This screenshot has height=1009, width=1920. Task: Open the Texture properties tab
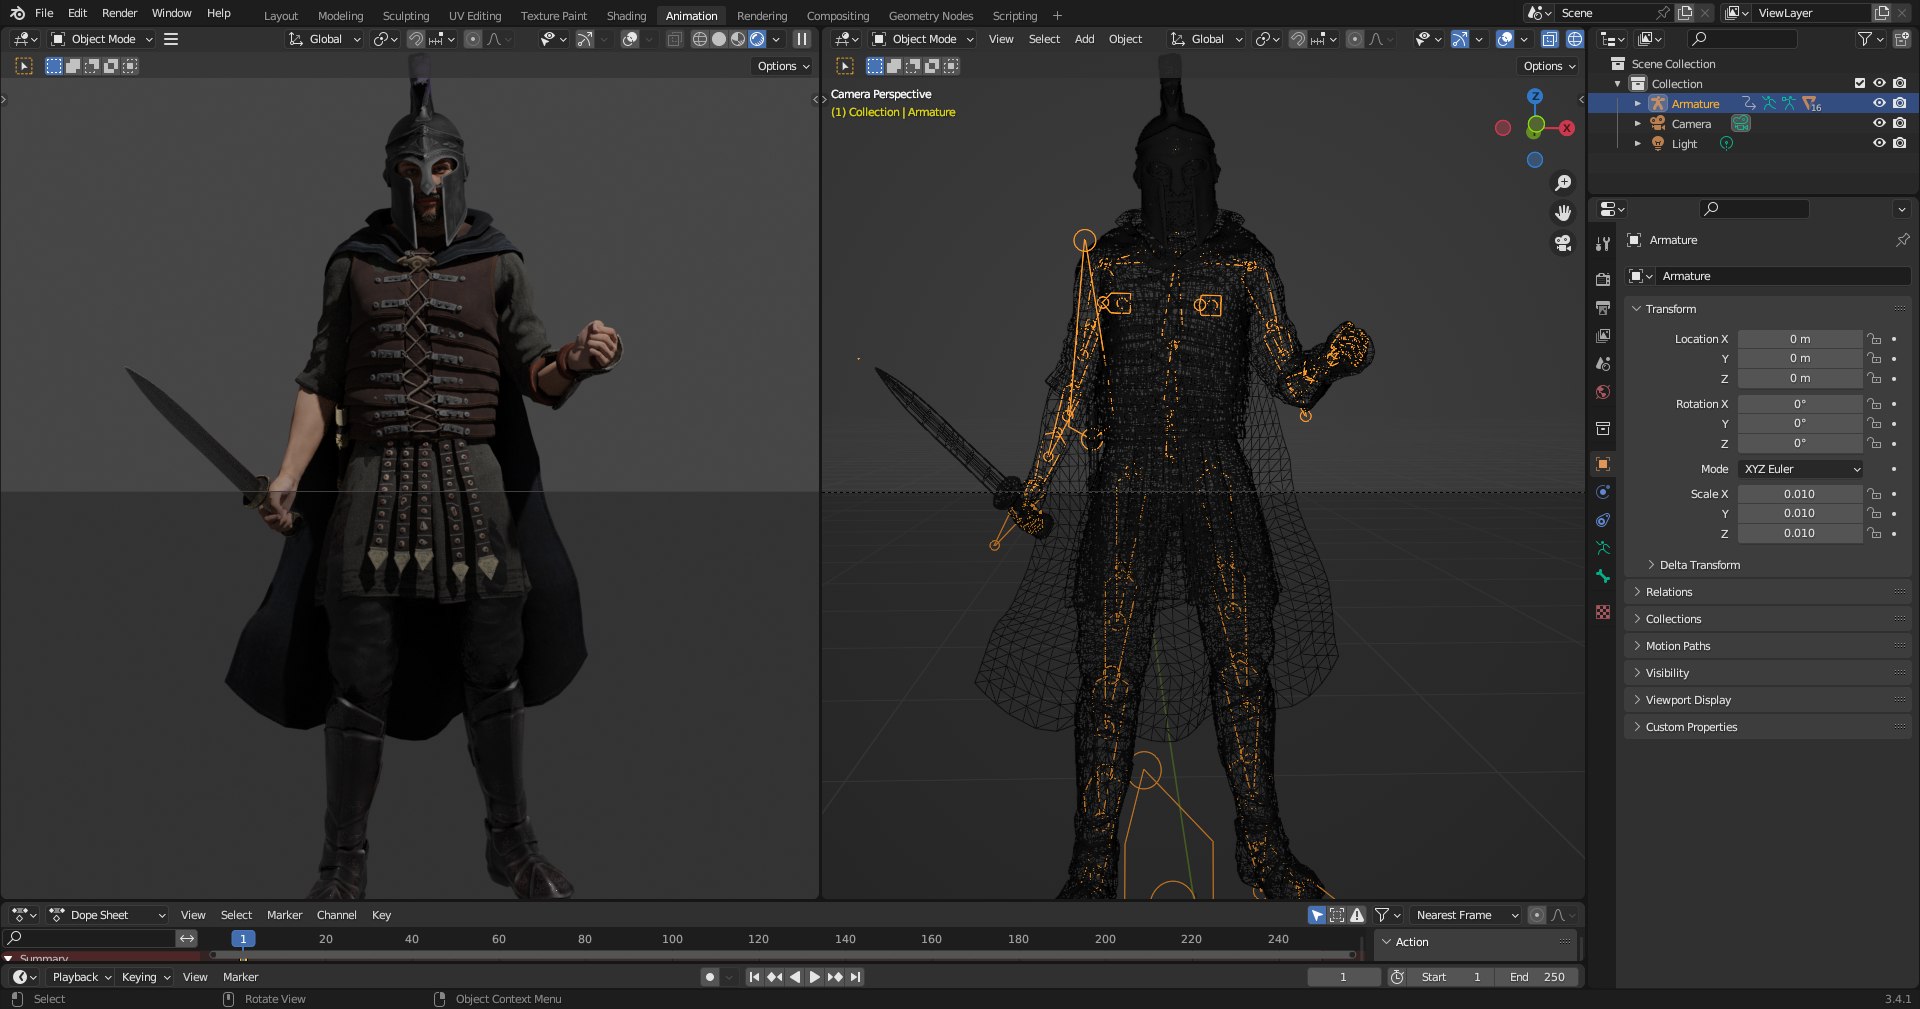pyautogui.click(x=1603, y=612)
